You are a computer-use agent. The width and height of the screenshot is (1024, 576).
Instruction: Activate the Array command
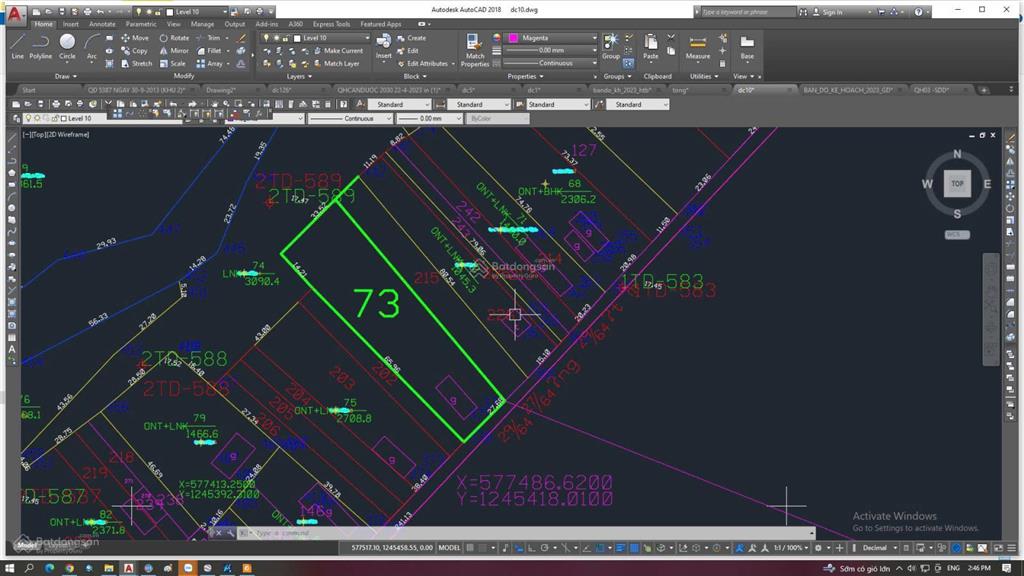tap(210, 63)
